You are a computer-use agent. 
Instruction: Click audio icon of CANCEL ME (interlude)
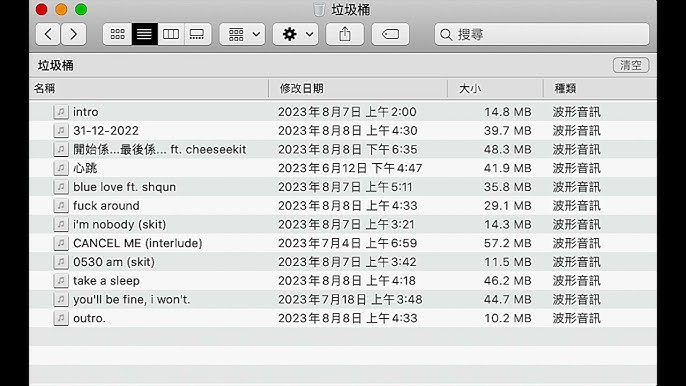61,243
